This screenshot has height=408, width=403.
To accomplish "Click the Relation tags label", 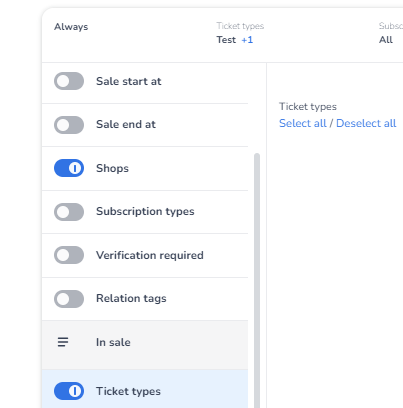I will pyautogui.click(x=131, y=298).
